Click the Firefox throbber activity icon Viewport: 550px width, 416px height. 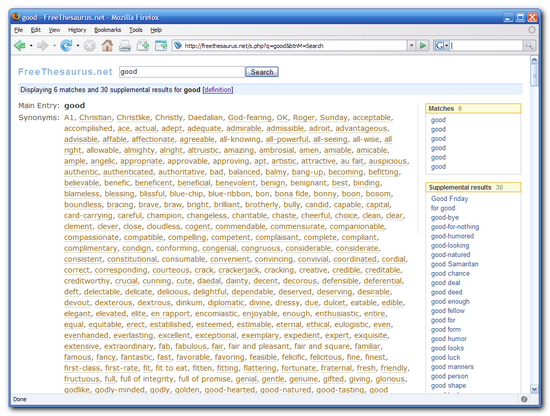point(532,30)
